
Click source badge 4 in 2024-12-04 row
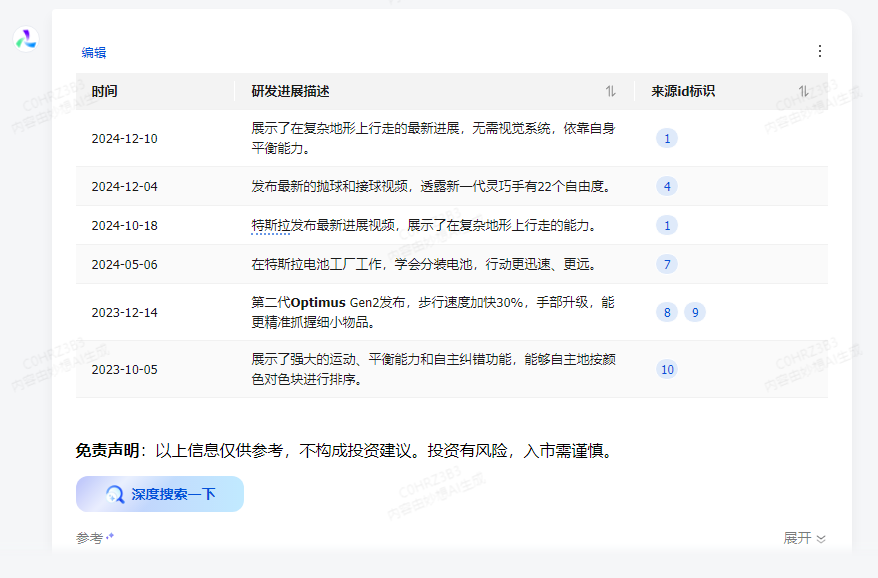[x=667, y=186]
